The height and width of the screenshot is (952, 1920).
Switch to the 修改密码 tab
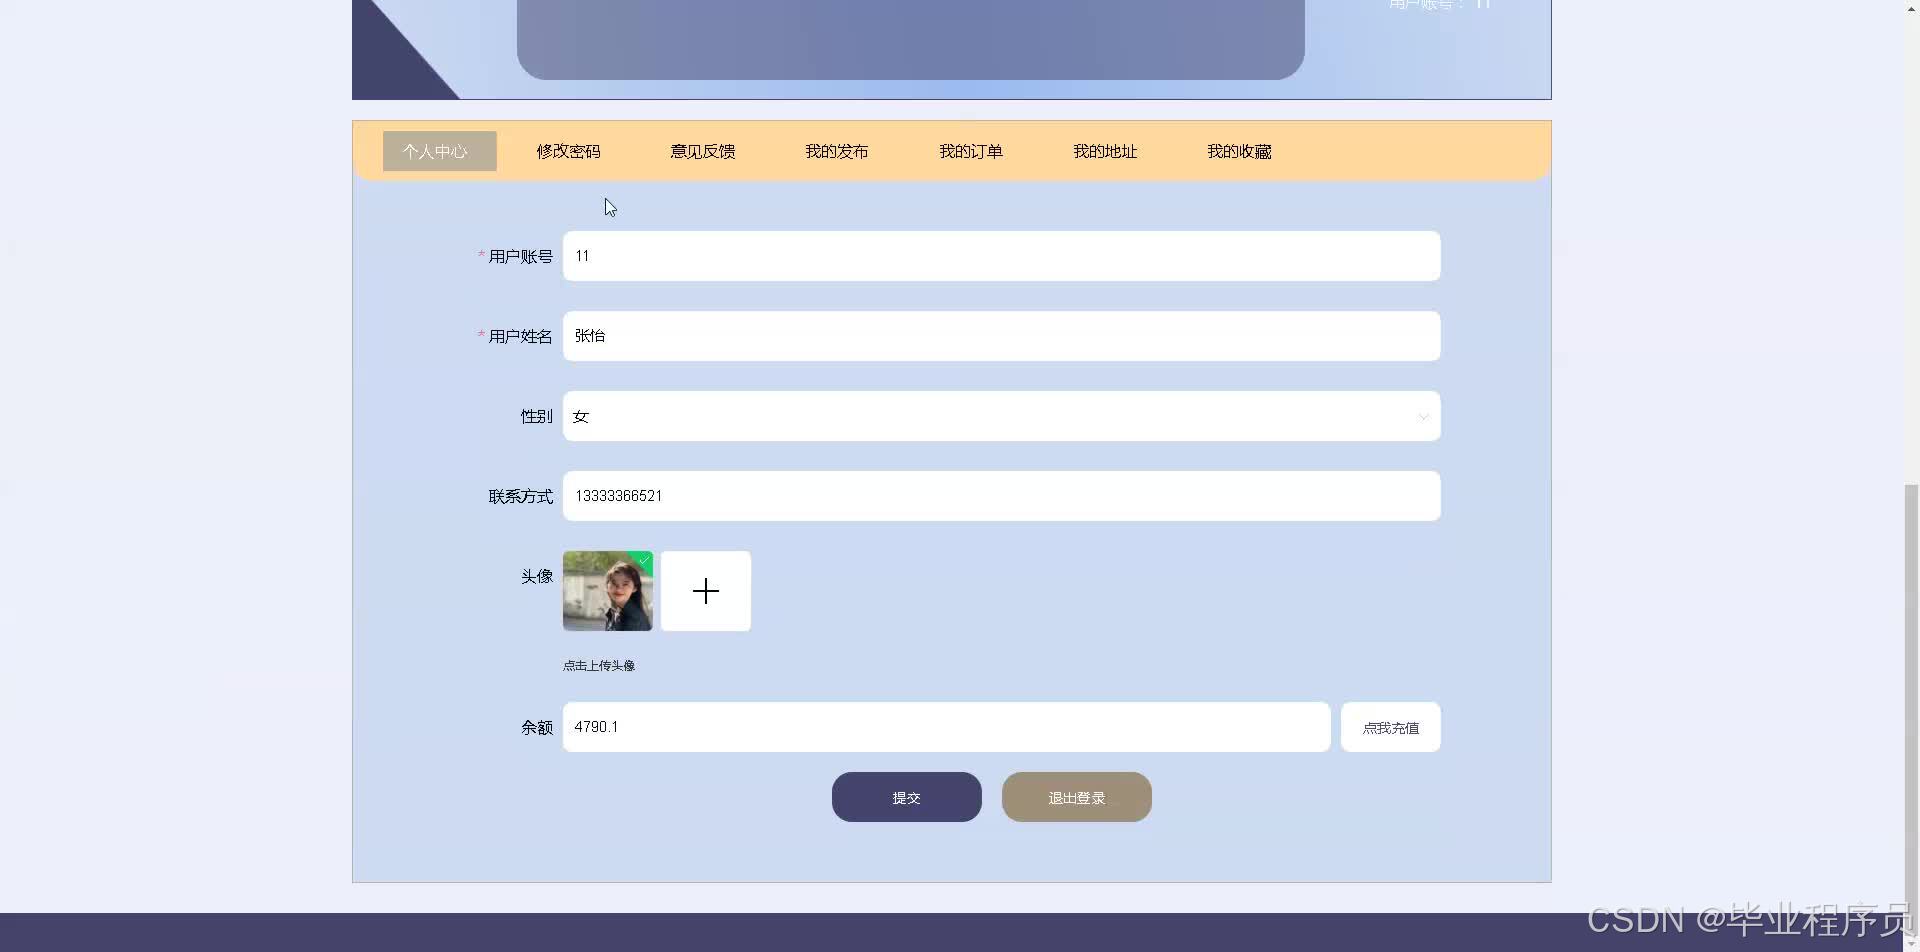click(x=568, y=151)
